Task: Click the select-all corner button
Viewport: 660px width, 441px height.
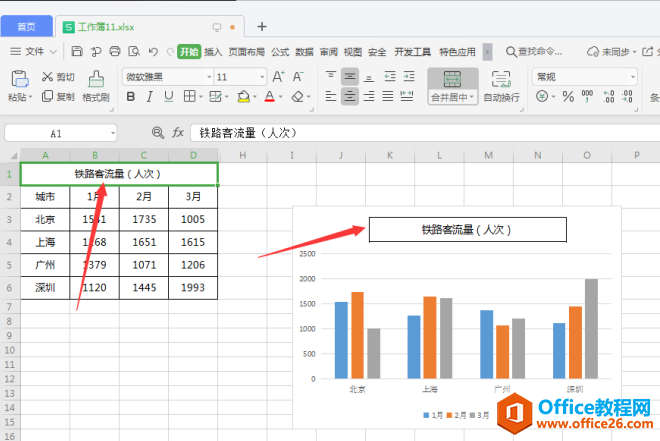Action: coord(13,155)
